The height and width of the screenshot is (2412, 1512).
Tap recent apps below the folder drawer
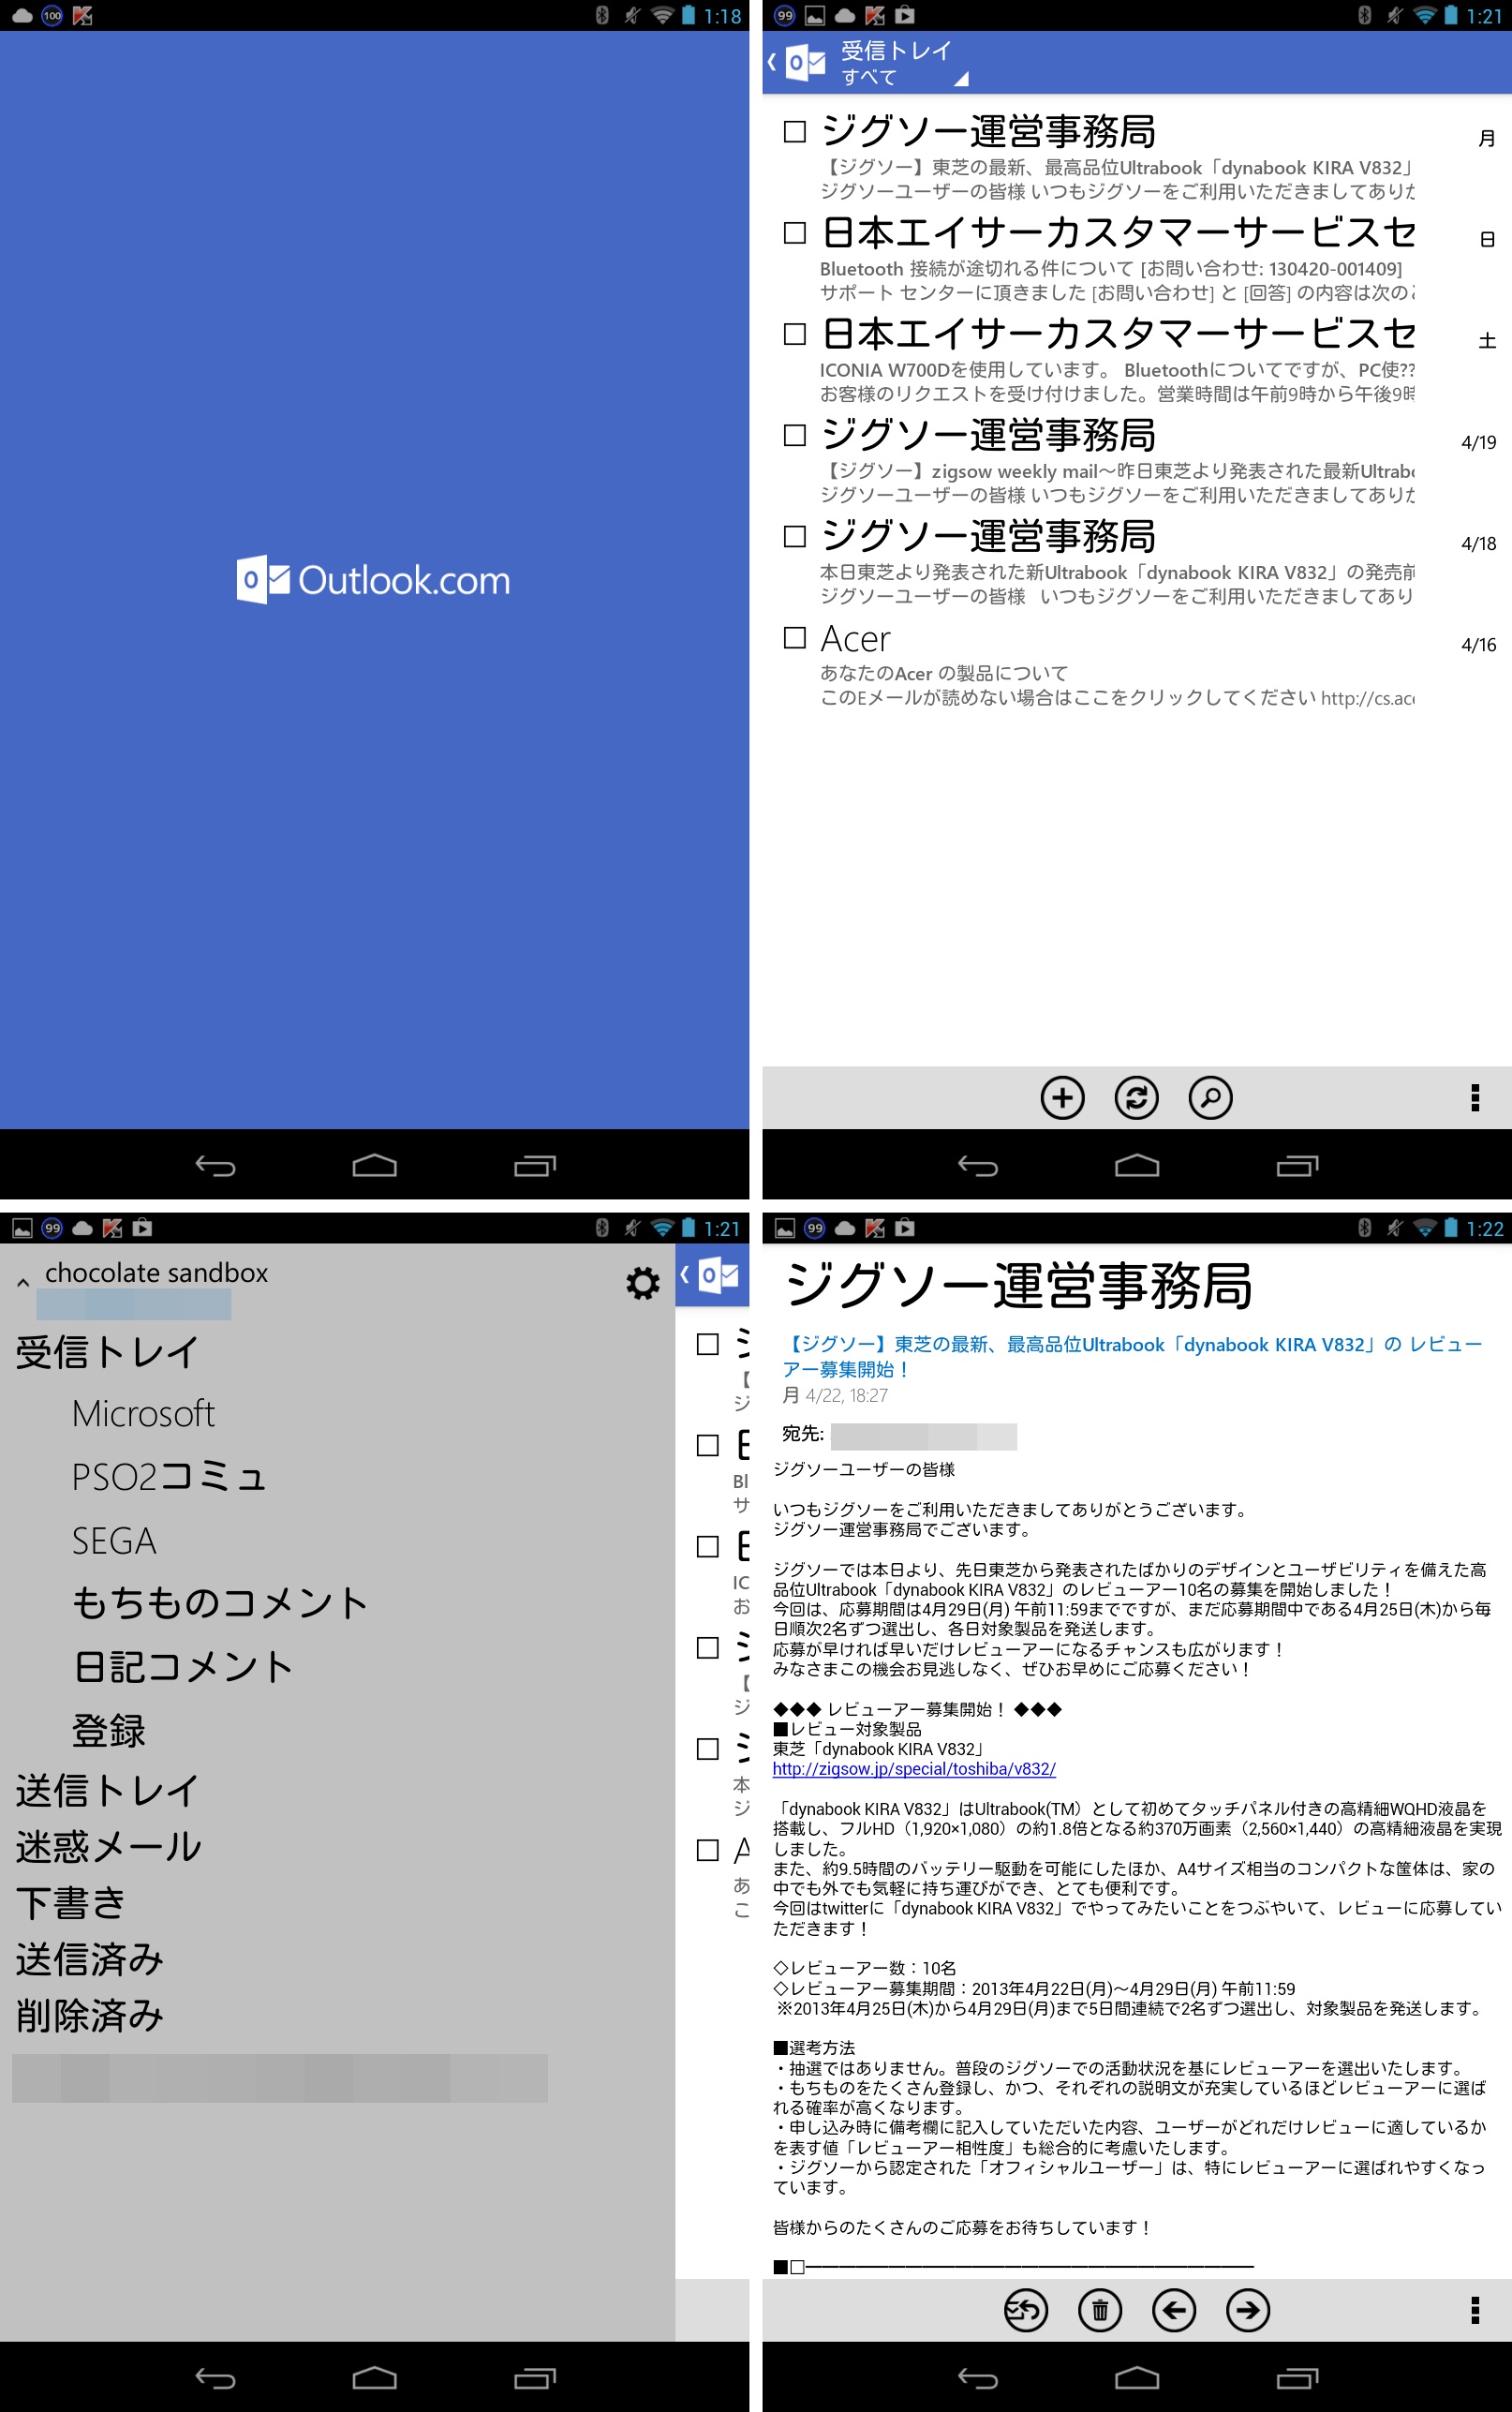click(535, 2379)
